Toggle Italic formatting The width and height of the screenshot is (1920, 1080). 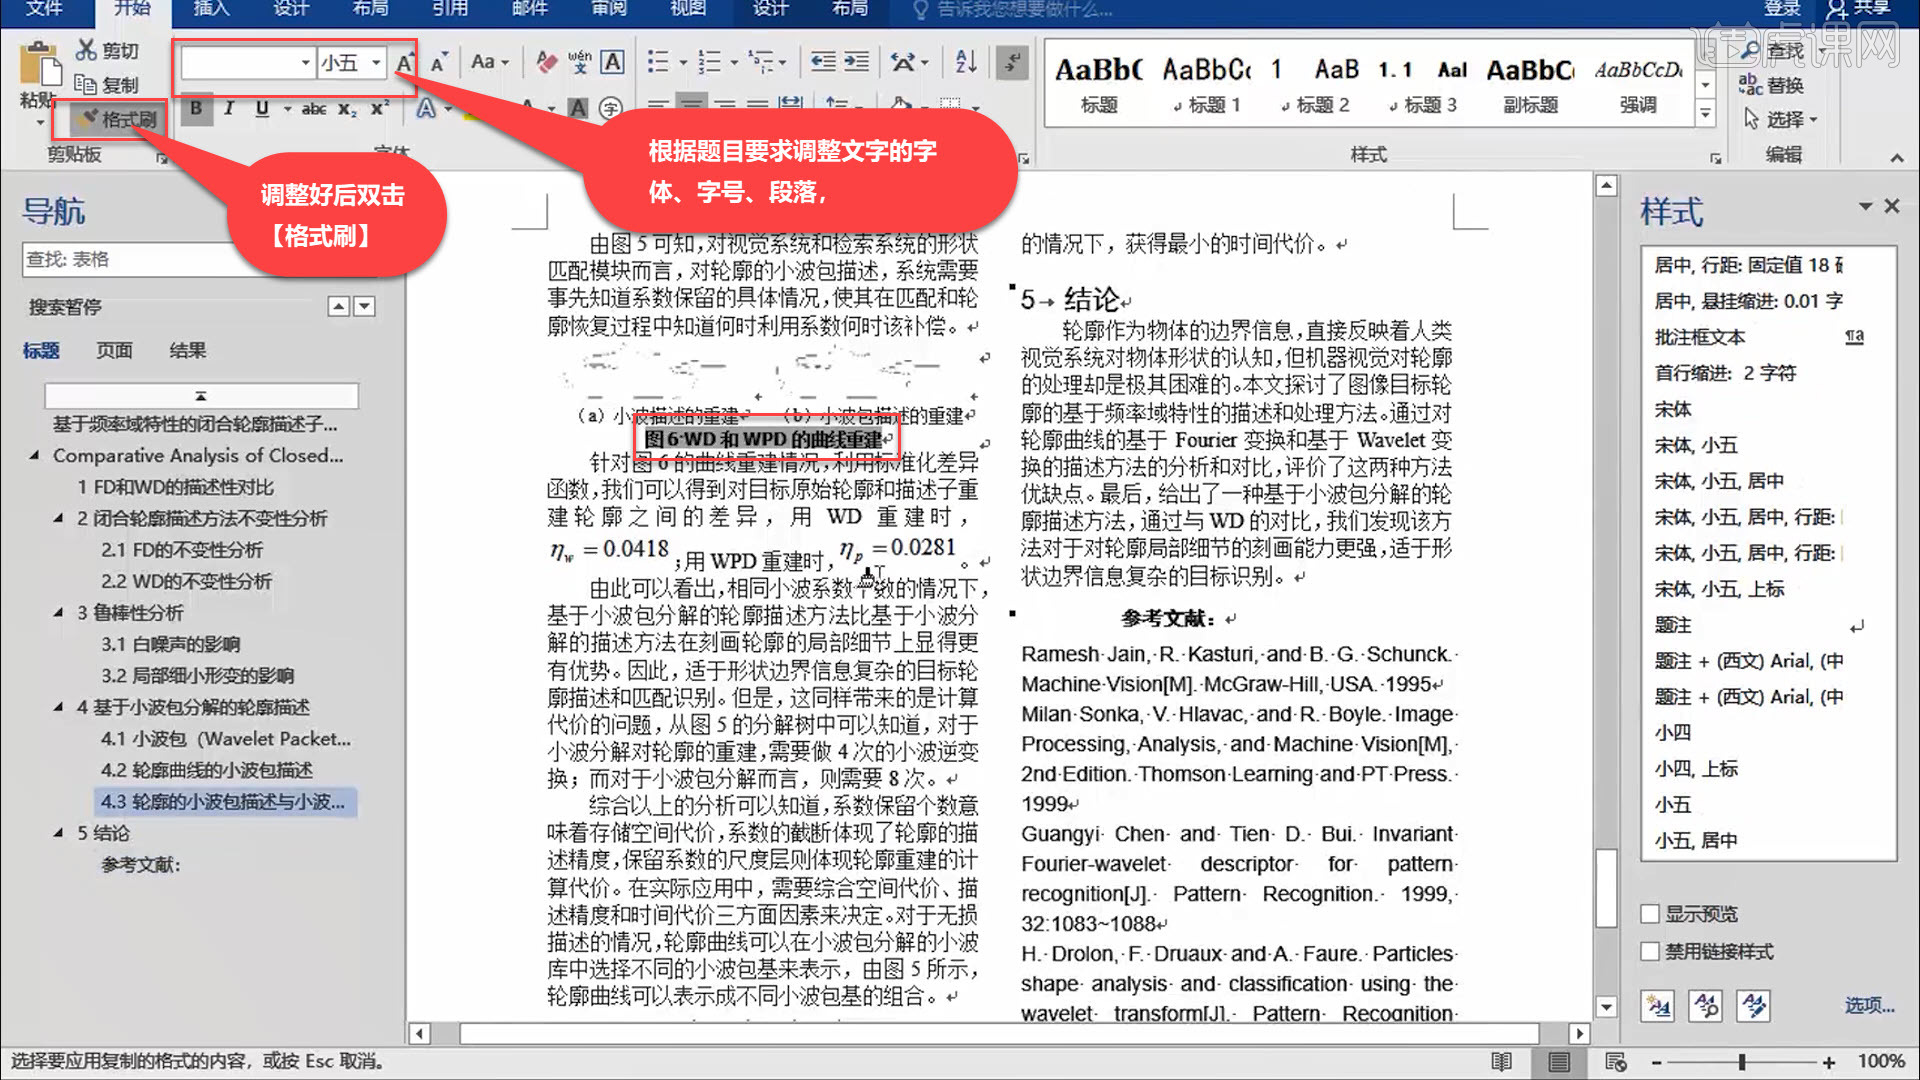229,108
